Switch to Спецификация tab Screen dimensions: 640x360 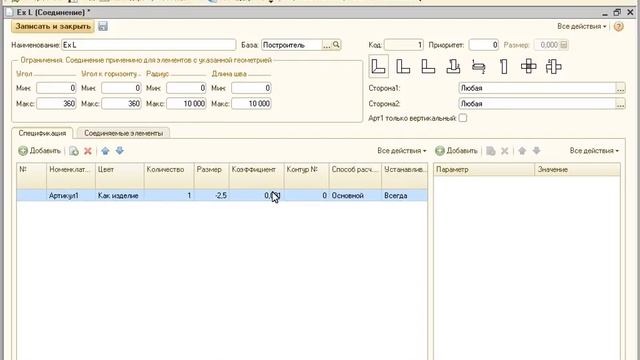click(x=42, y=133)
